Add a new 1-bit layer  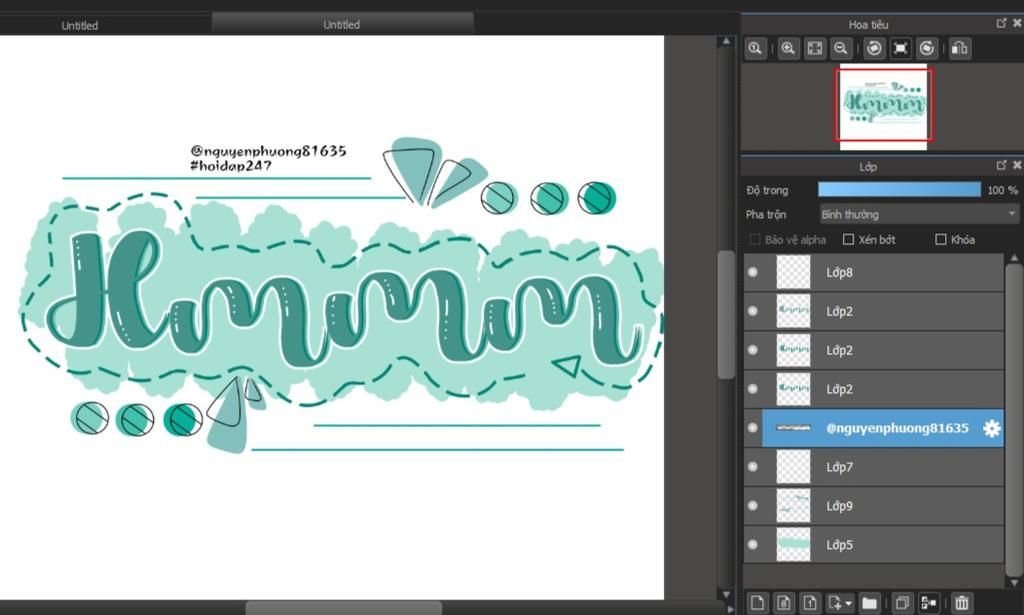coord(810,603)
